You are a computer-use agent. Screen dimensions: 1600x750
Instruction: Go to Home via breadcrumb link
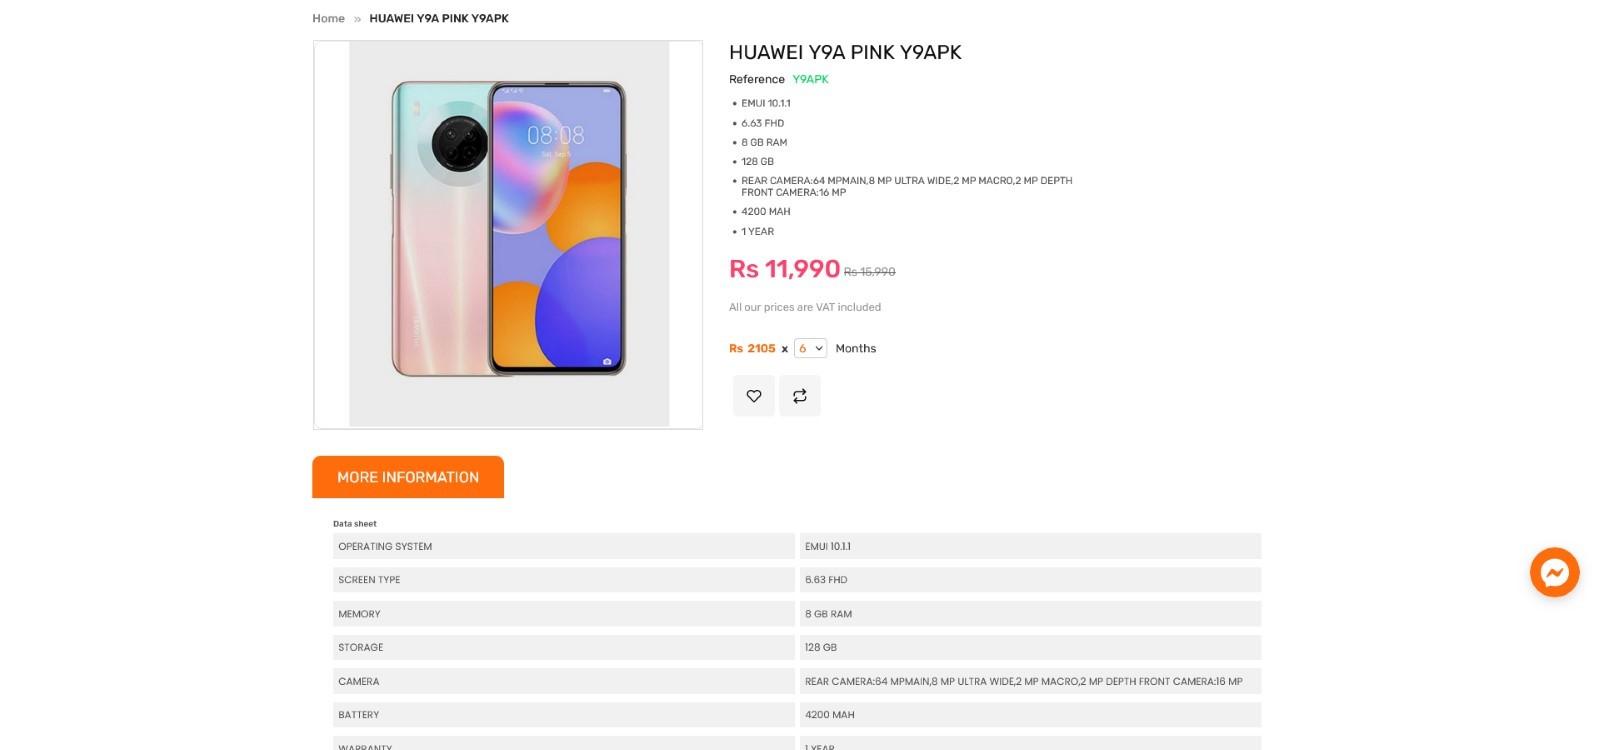[x=328, y=18]
